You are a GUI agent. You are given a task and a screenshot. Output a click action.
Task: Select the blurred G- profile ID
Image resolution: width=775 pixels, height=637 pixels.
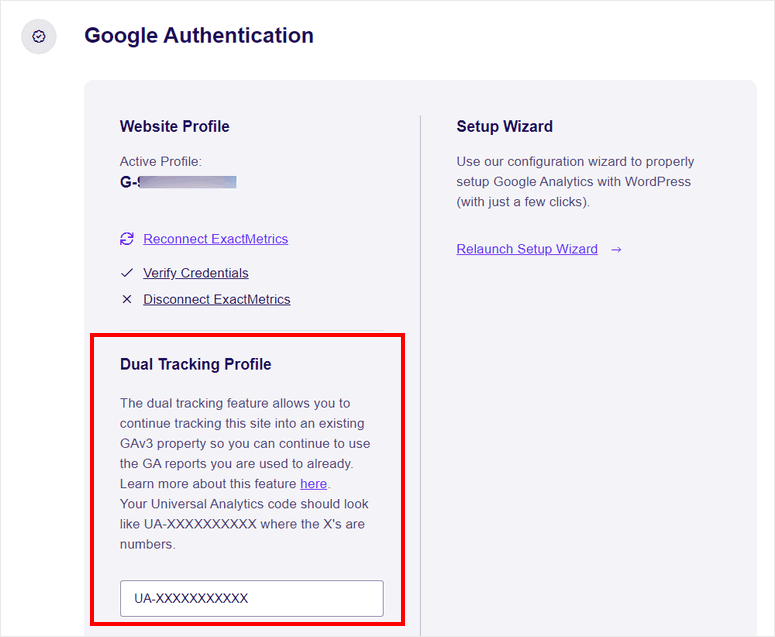(x=178, y=182)
